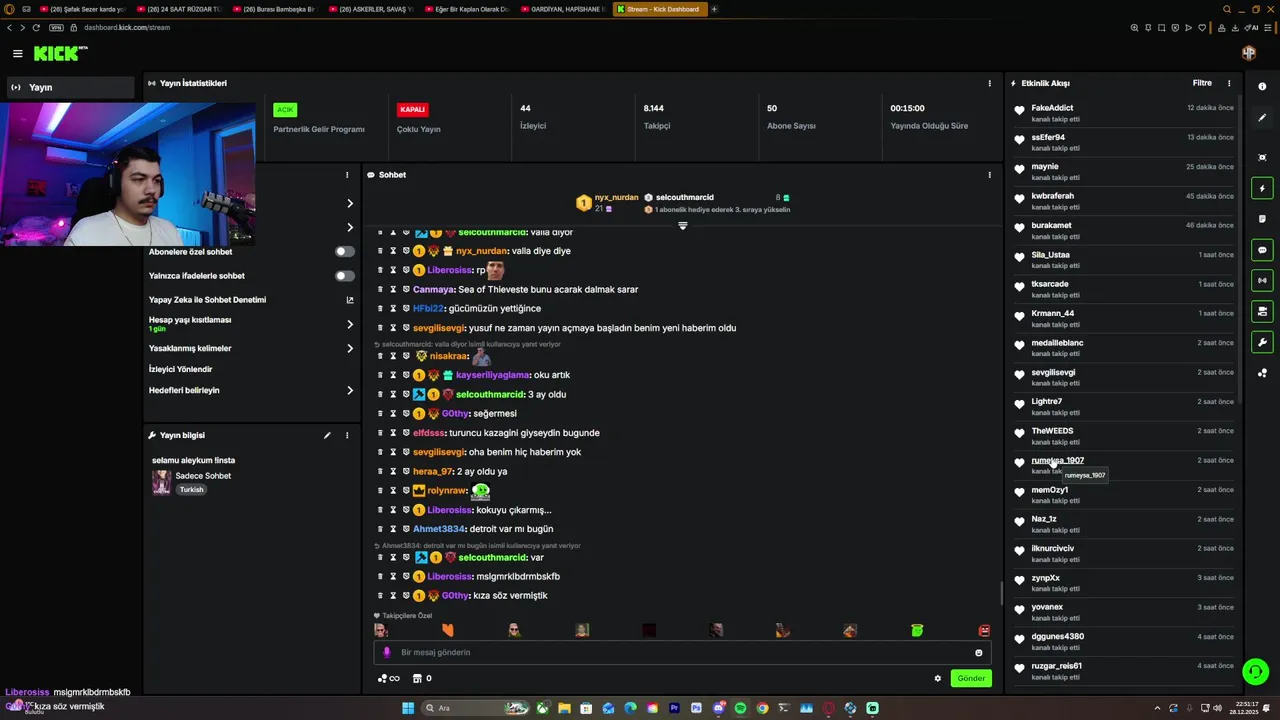Viewport: 1280px width, 720px height.
Task: Click the red KAPALI multistream badge
Action: pyautogui.click(x=413, y=110)
